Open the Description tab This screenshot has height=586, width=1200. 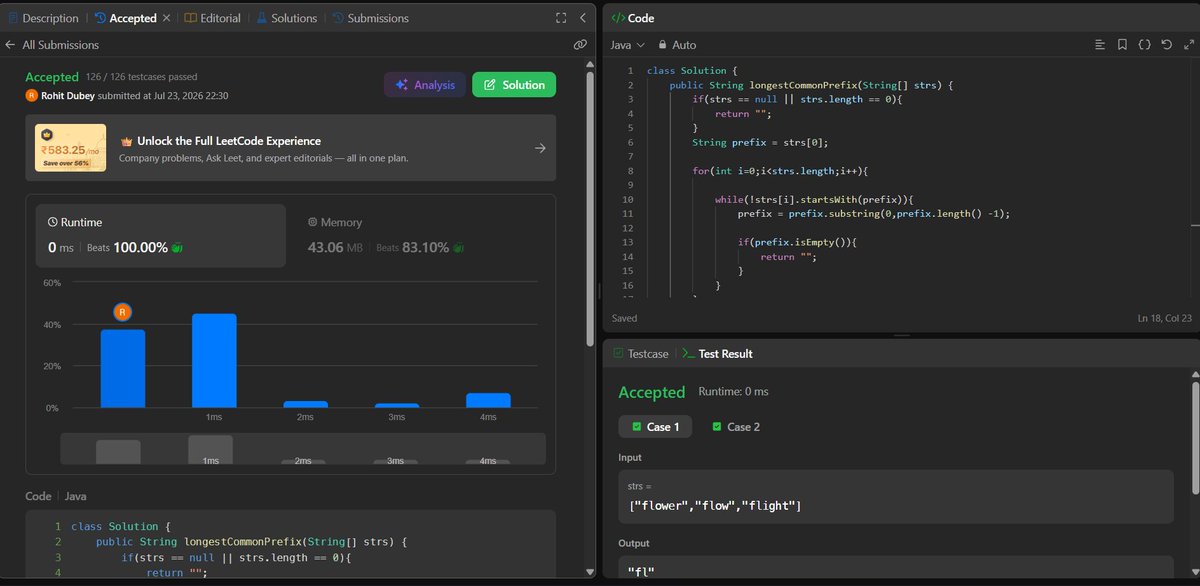click(43, 18)
